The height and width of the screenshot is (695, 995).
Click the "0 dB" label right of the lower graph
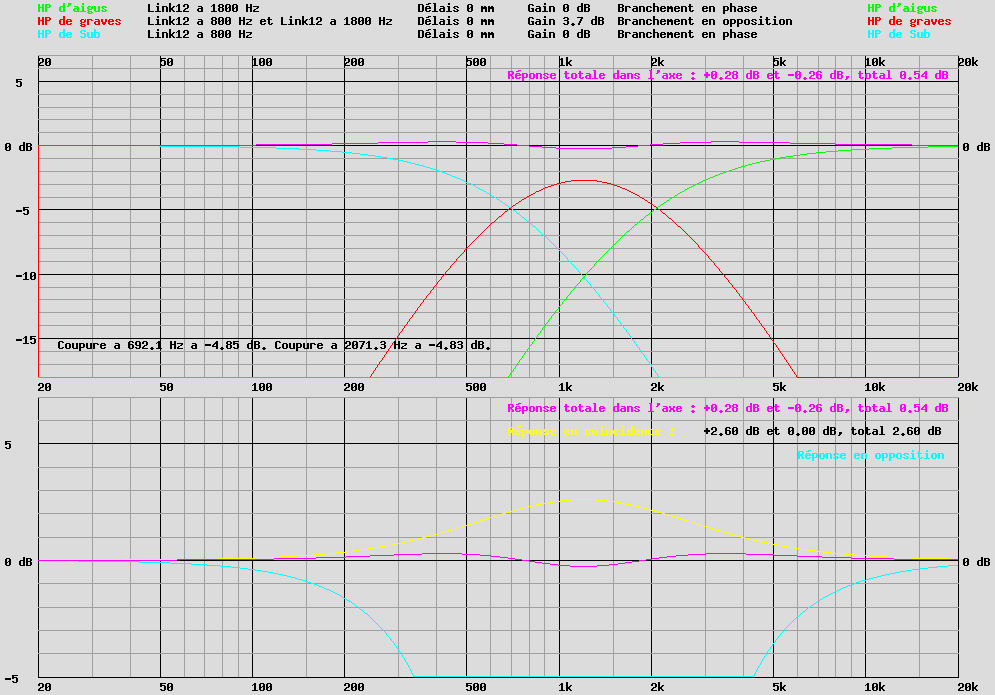pyautogui.click(x=976, y=562)
